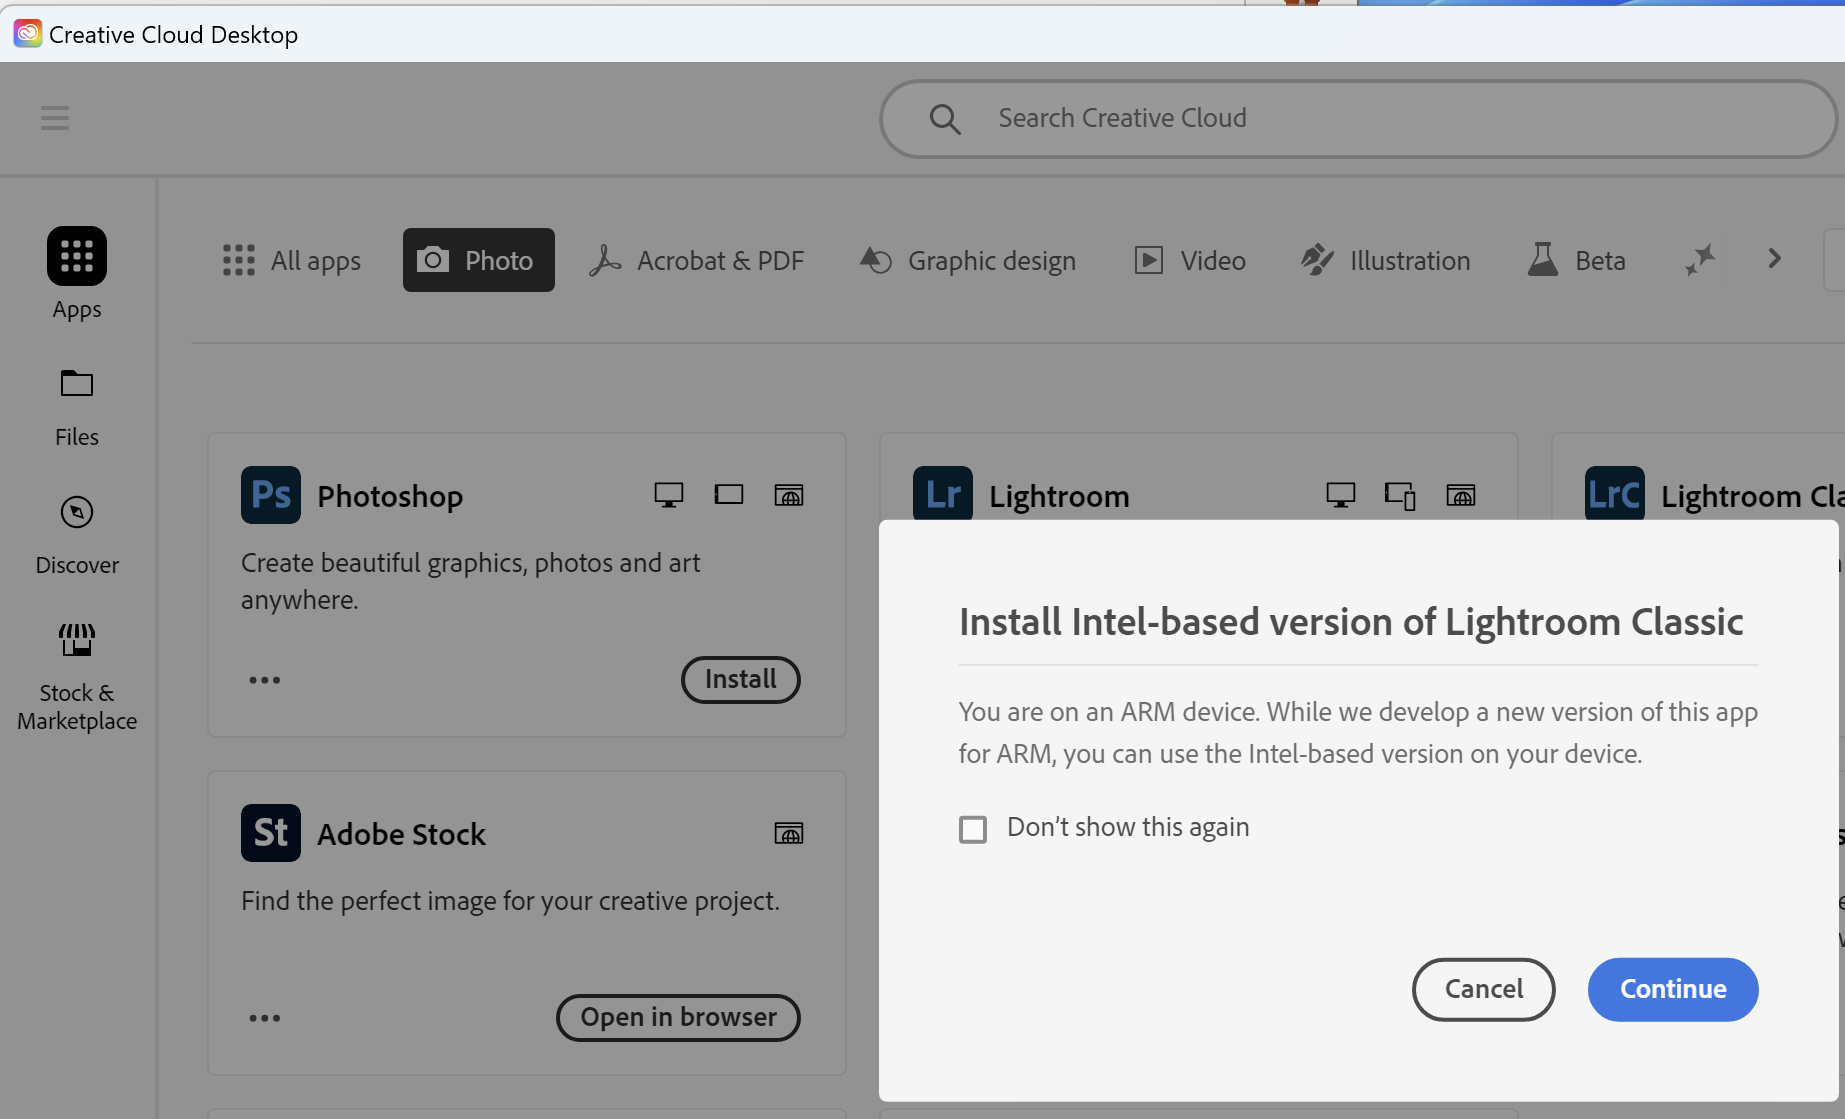Open more options for Adobe Stock
Image resolution: width=1845 pixels, height=1119 pixels.
(x=264, y=1017)
